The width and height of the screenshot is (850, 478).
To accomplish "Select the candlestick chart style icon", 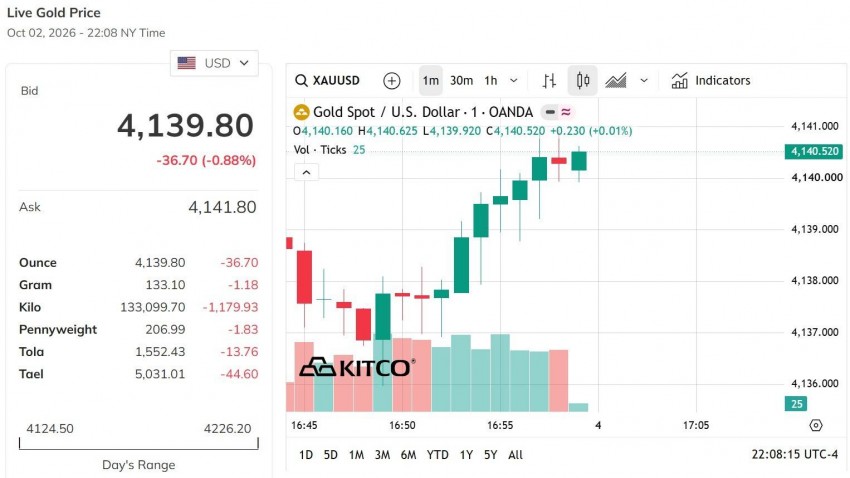I will pos(583,81).
